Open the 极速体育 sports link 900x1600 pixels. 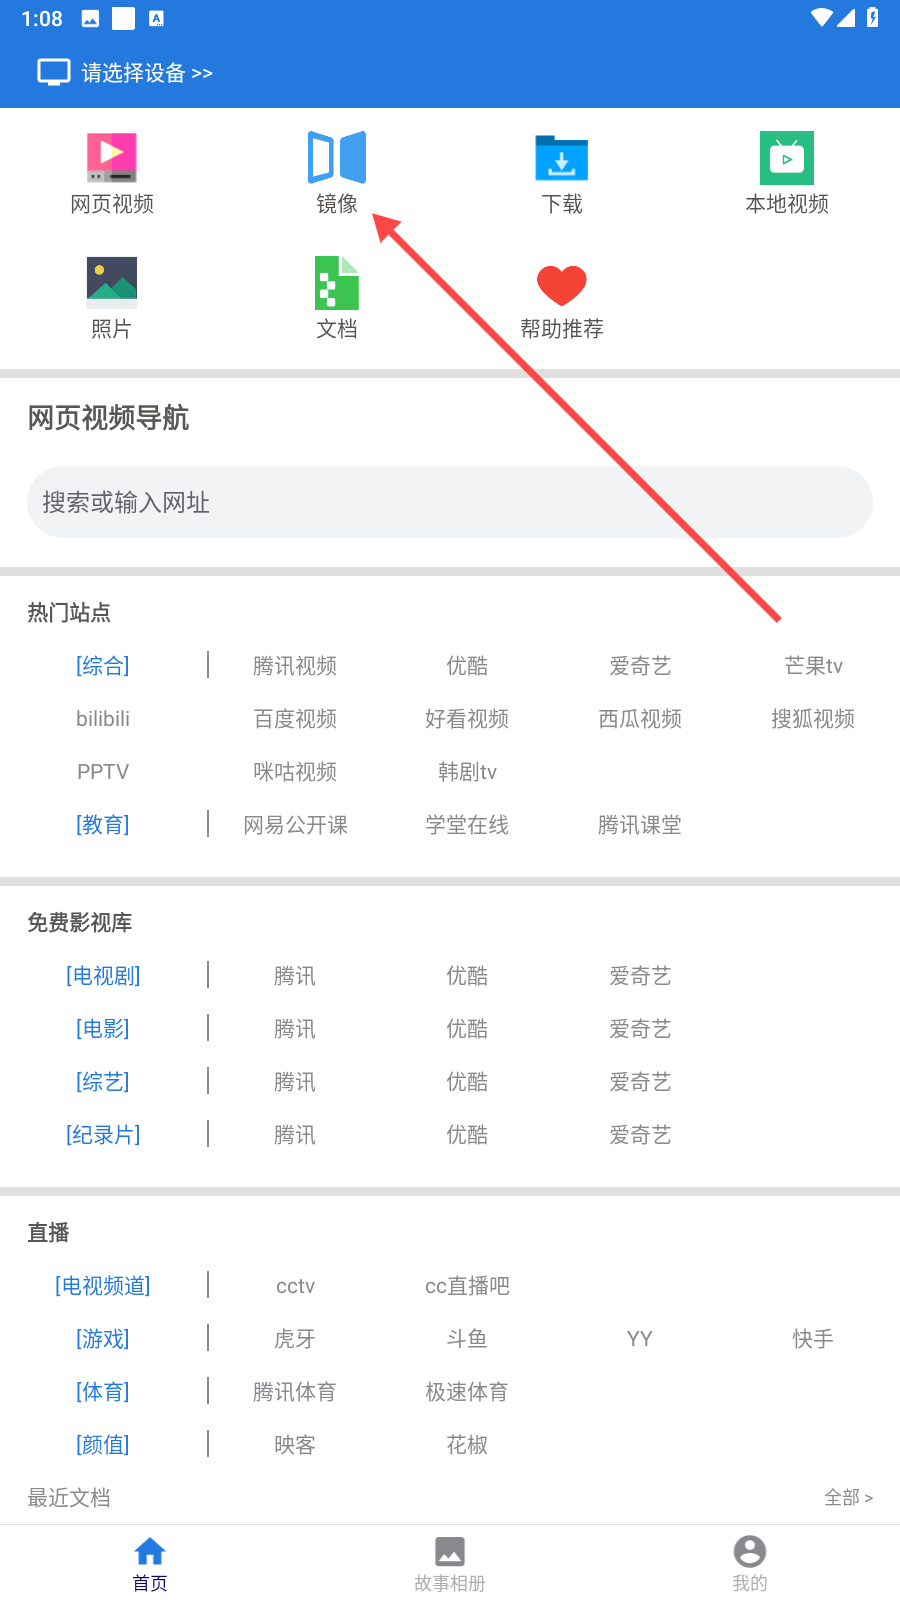coord(467,1392)
